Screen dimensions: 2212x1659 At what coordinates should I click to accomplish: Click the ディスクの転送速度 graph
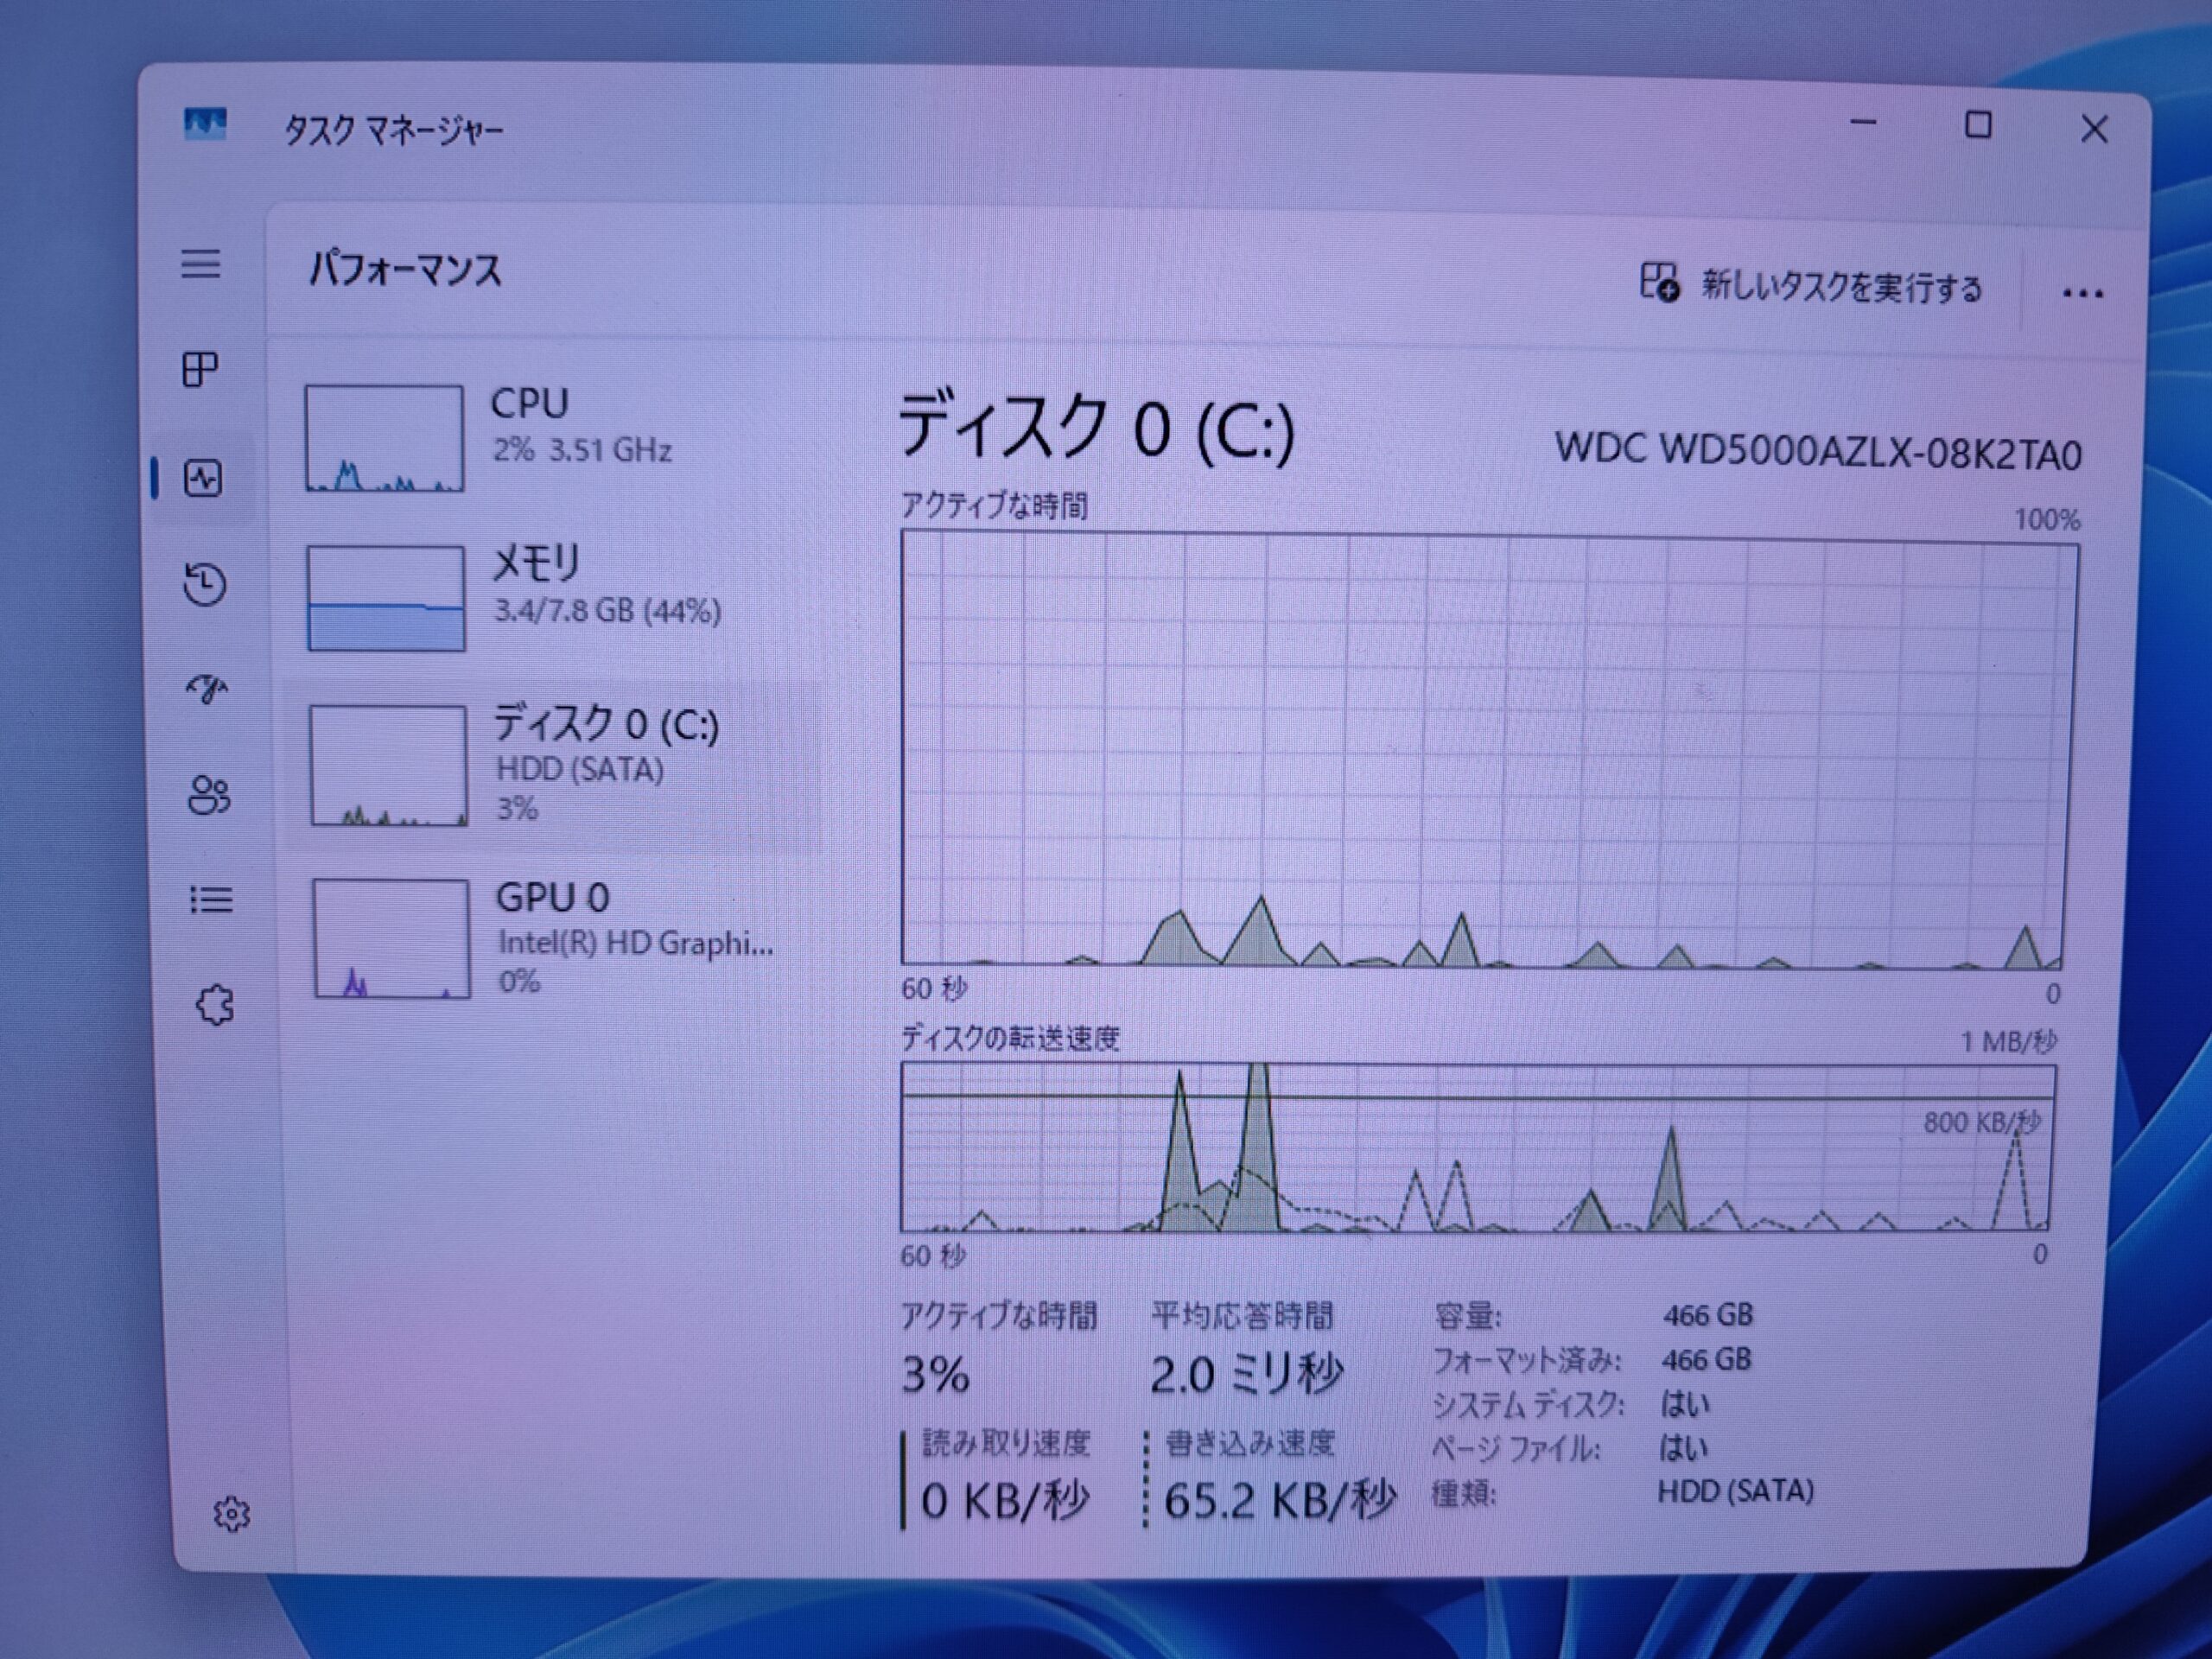coord(1478,1147)
